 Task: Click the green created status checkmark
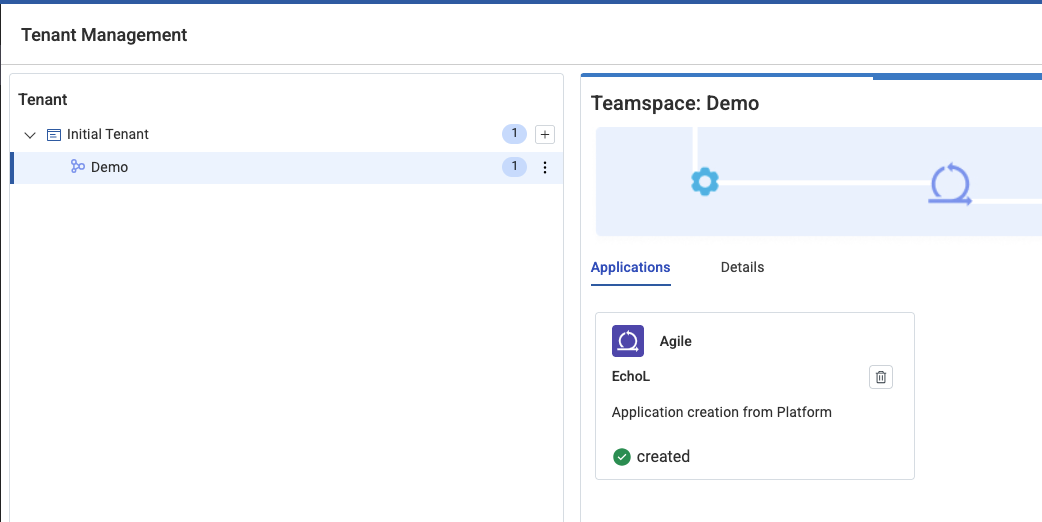click(621, 457)
